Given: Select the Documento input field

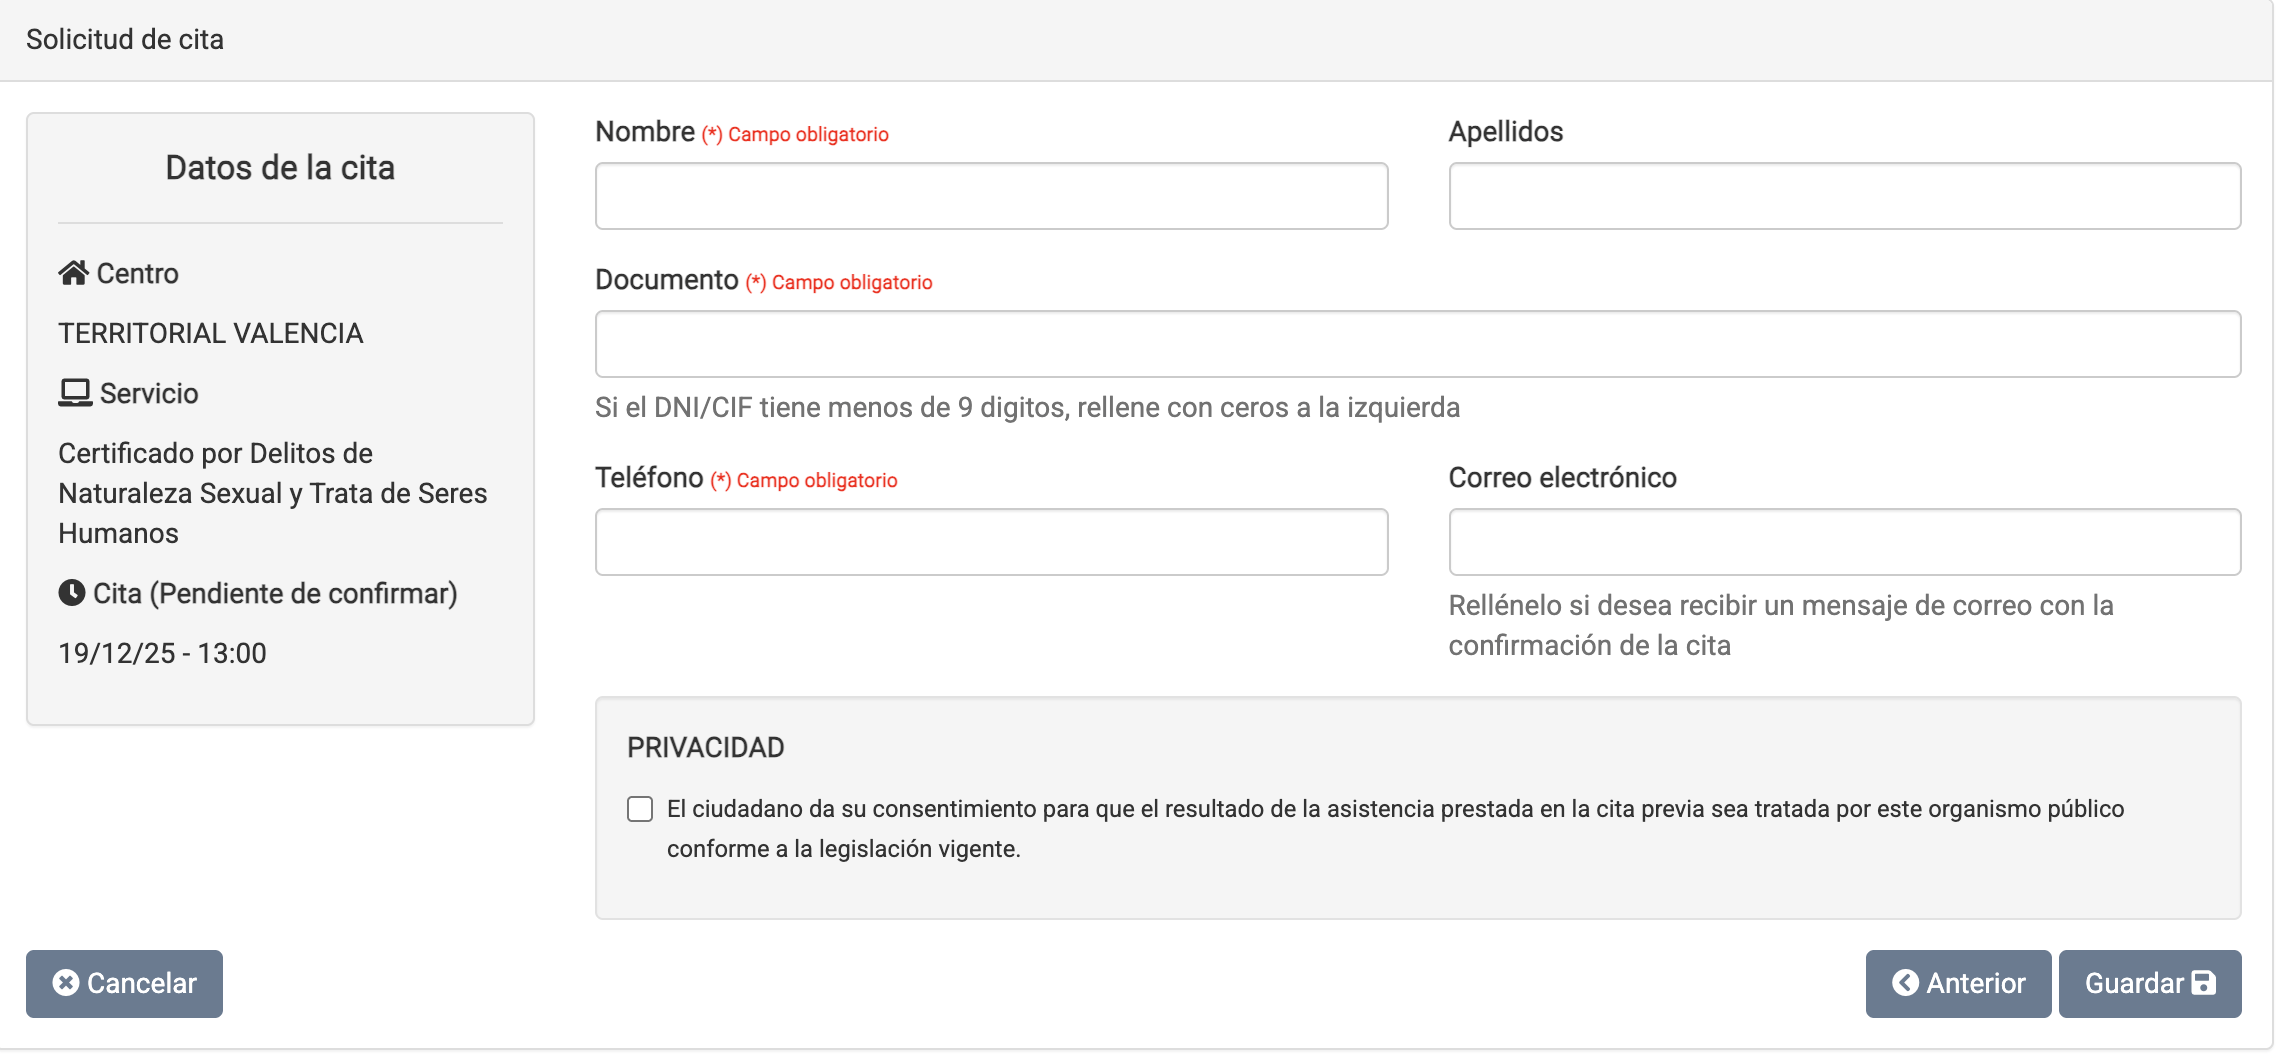Looking at the screenshot, I should tap(1417, 344).
